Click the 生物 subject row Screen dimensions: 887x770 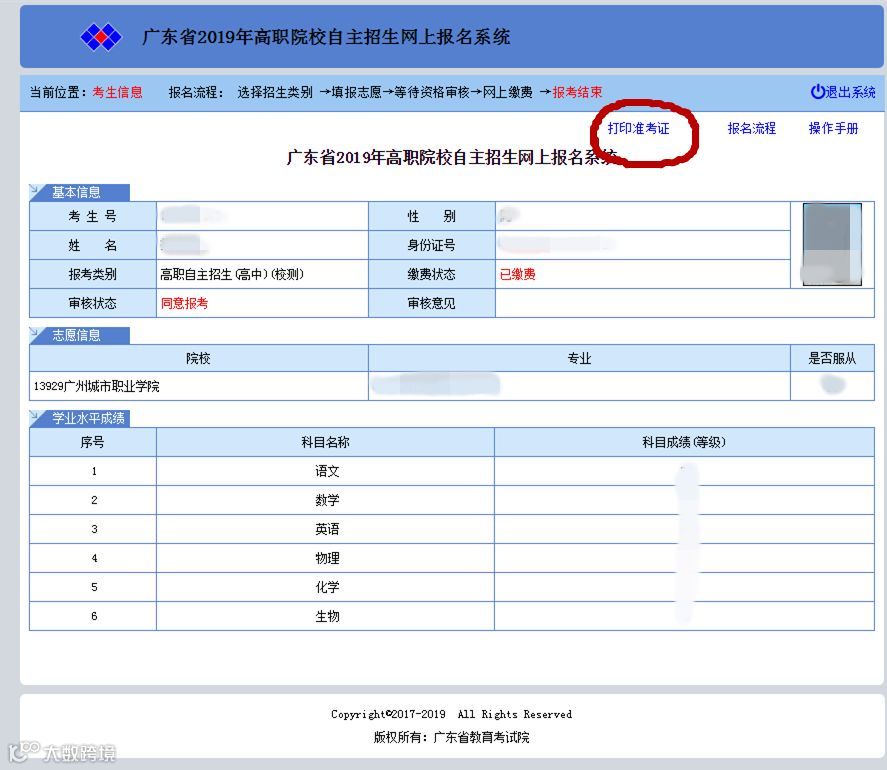tap(451, 616)
